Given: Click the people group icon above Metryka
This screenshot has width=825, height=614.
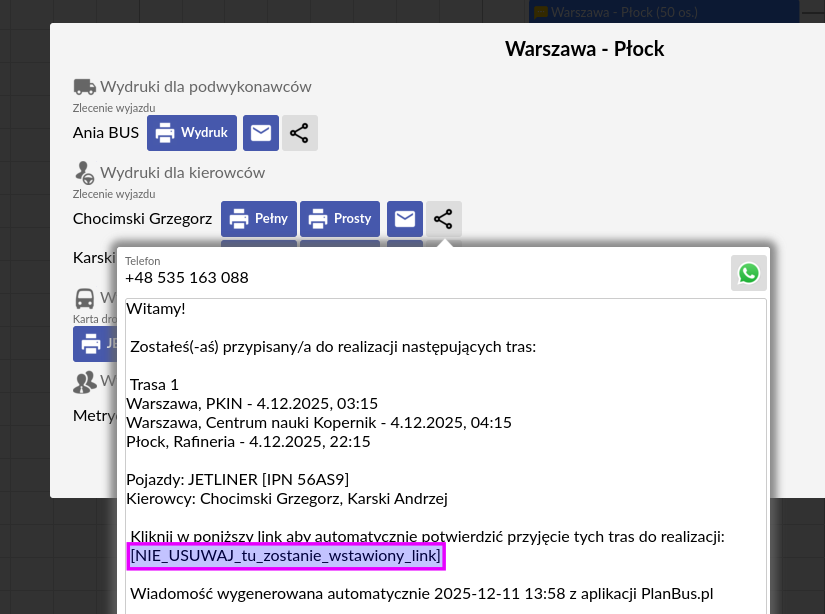Looking at the screenshot, I should (x=85, y=381).
